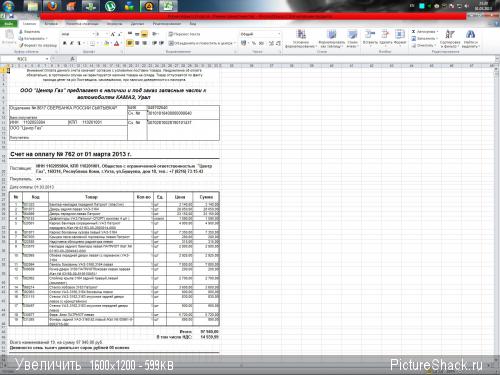Screen dimensions: 500x375
Task: Click the Fill (Заполнить) icon
Action: 414,38
